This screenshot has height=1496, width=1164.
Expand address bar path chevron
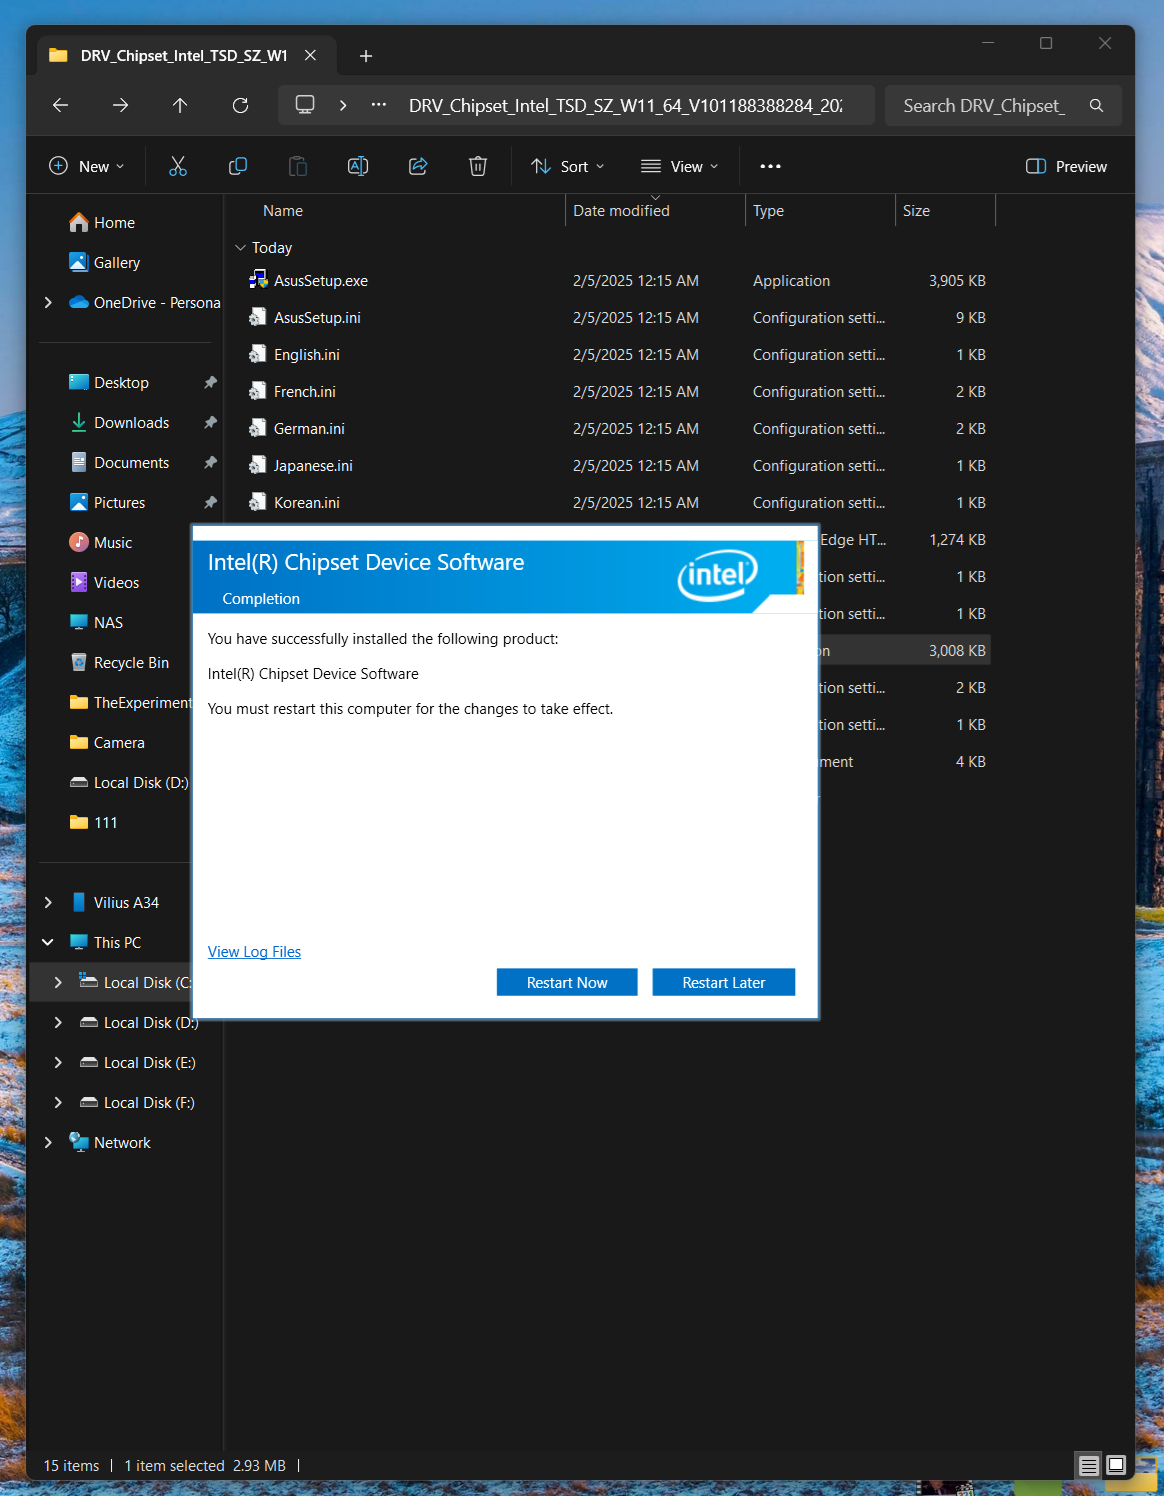343,105
